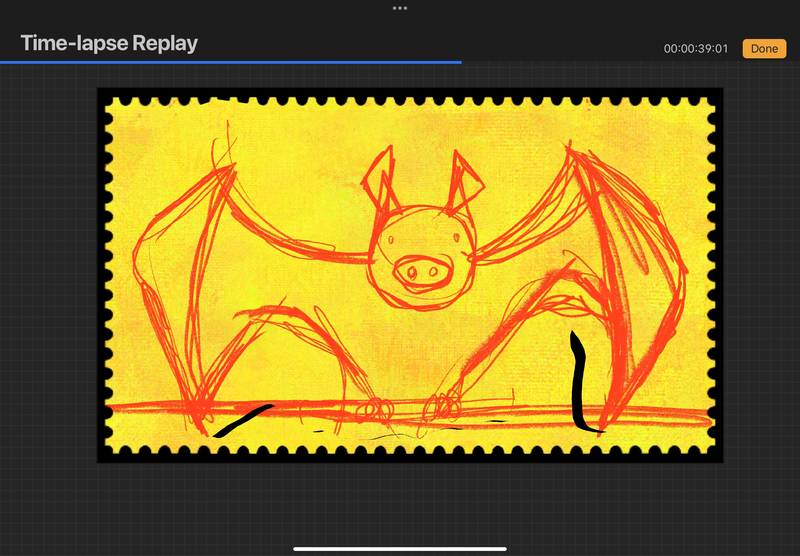Tap the slanted black stroke at bottom left
This screenshot has height=556, width=800.
click(240, 420)
